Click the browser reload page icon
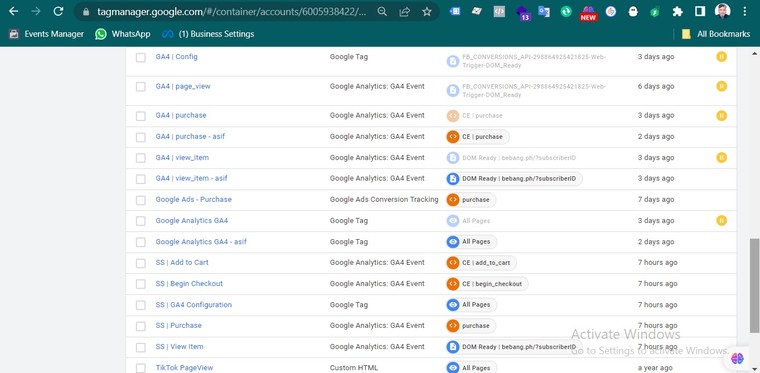 click(x=58, y=11)
